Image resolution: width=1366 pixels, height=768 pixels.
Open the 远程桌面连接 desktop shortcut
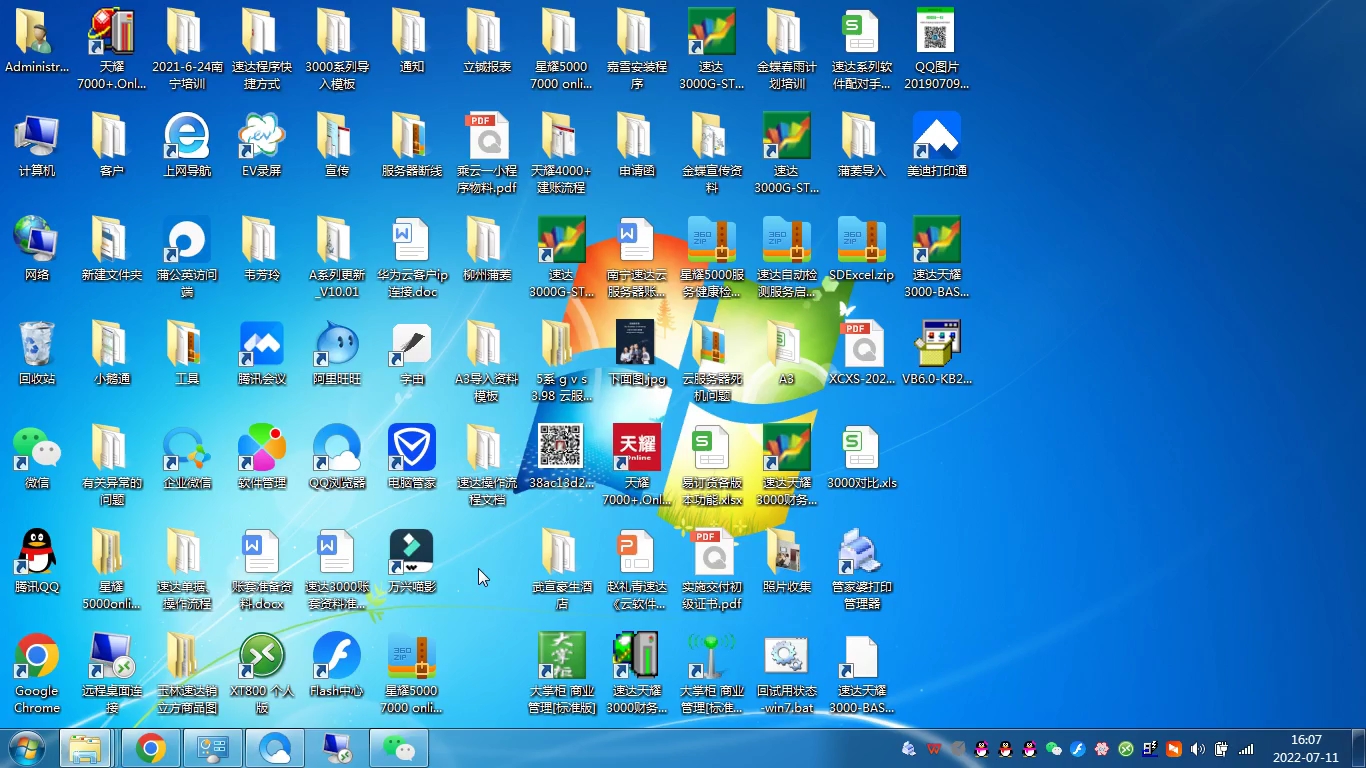(112, 673)
